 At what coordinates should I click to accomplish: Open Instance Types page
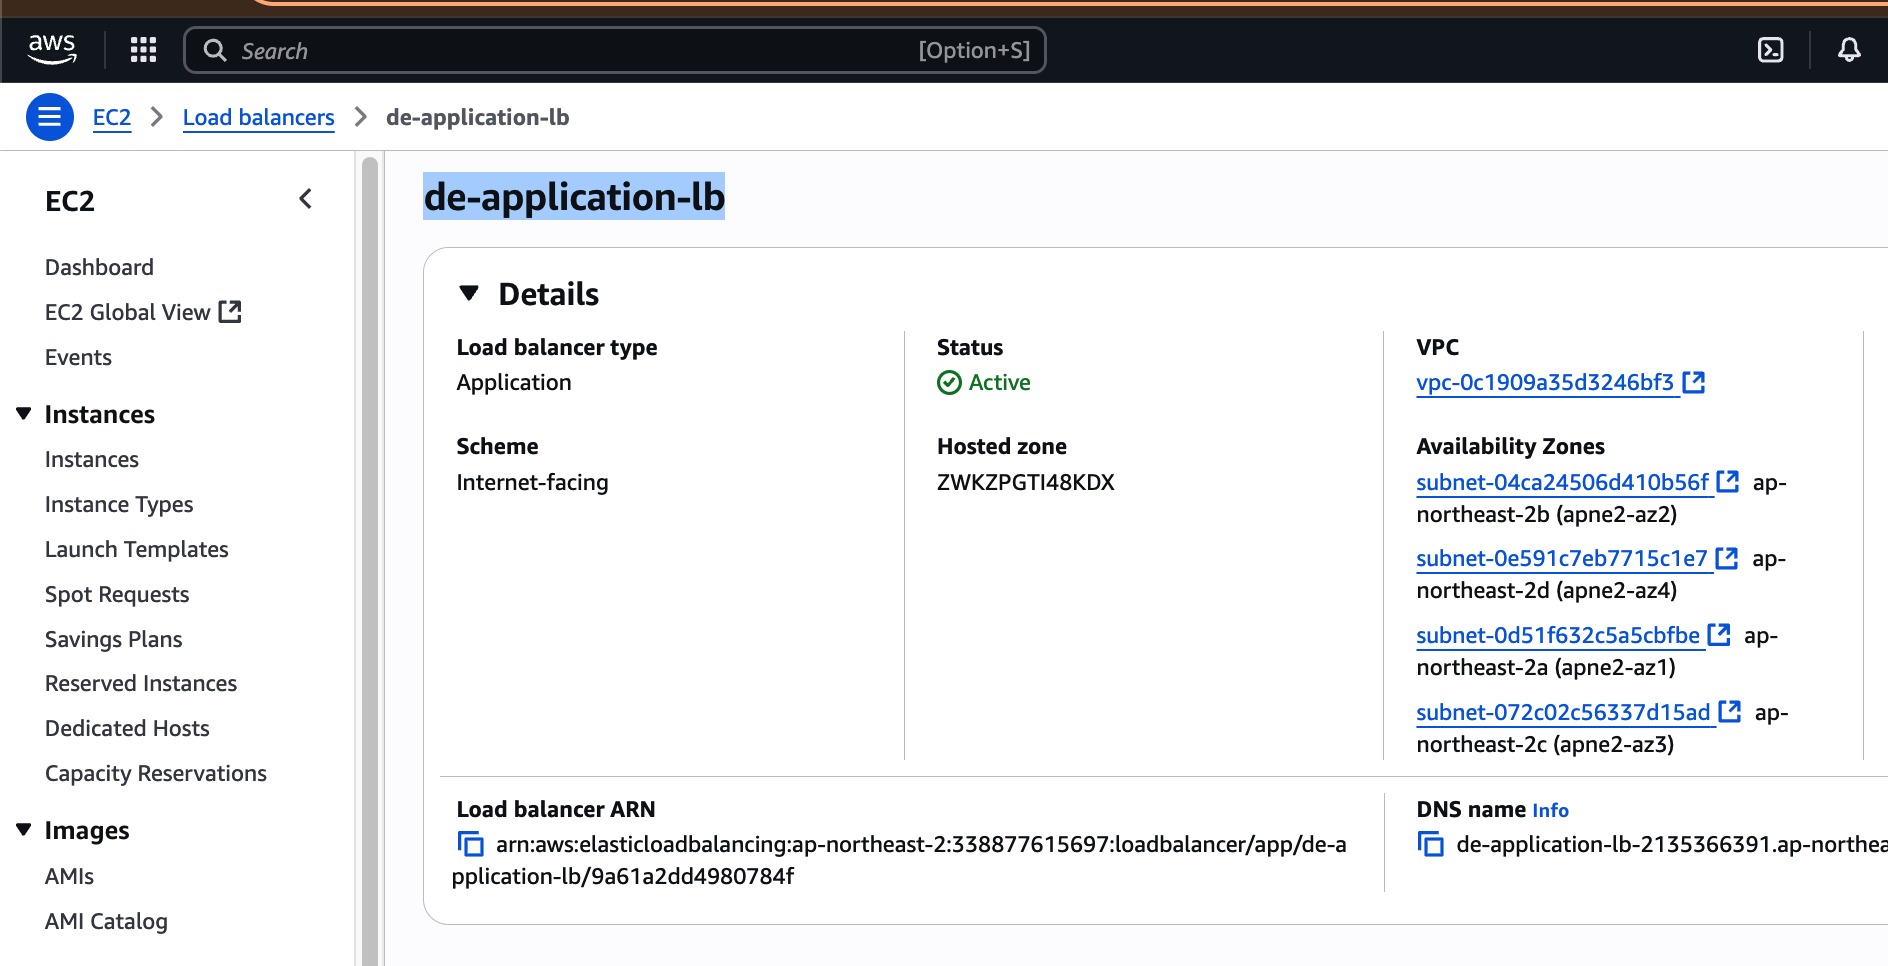click(x=119, y=504)
